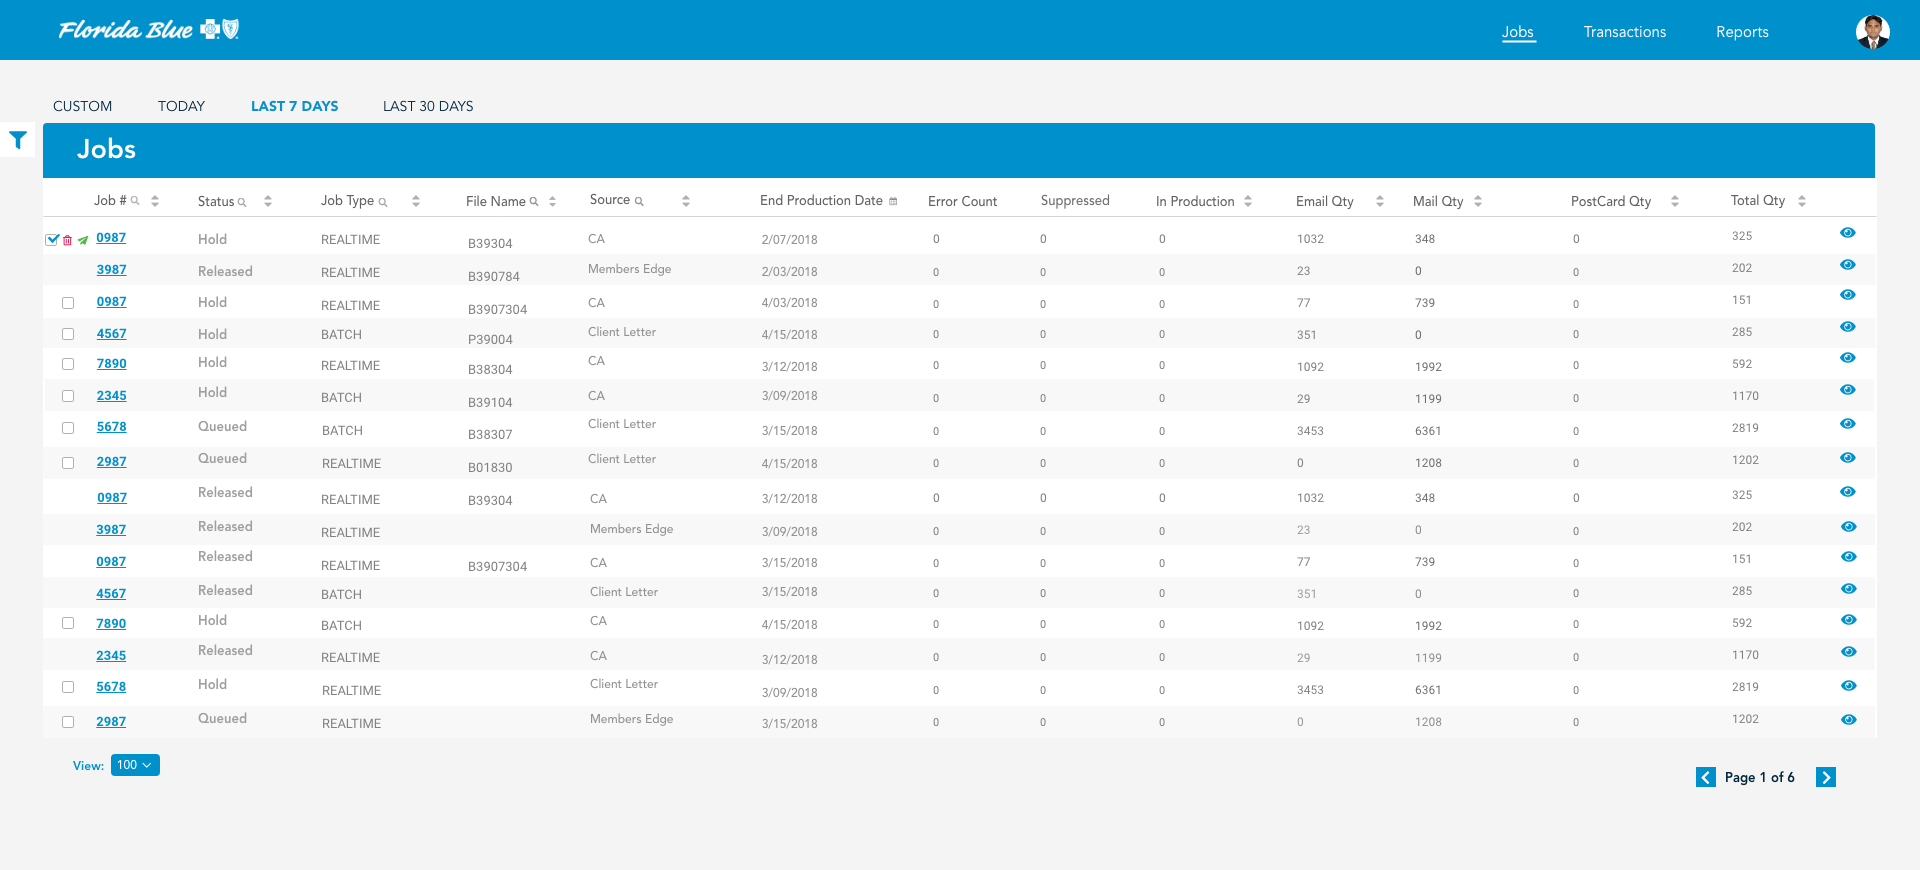Sort by Total Qty using sort arrows
The height and width of the screenshot is (870, 1920).
tap(1802, 201)
